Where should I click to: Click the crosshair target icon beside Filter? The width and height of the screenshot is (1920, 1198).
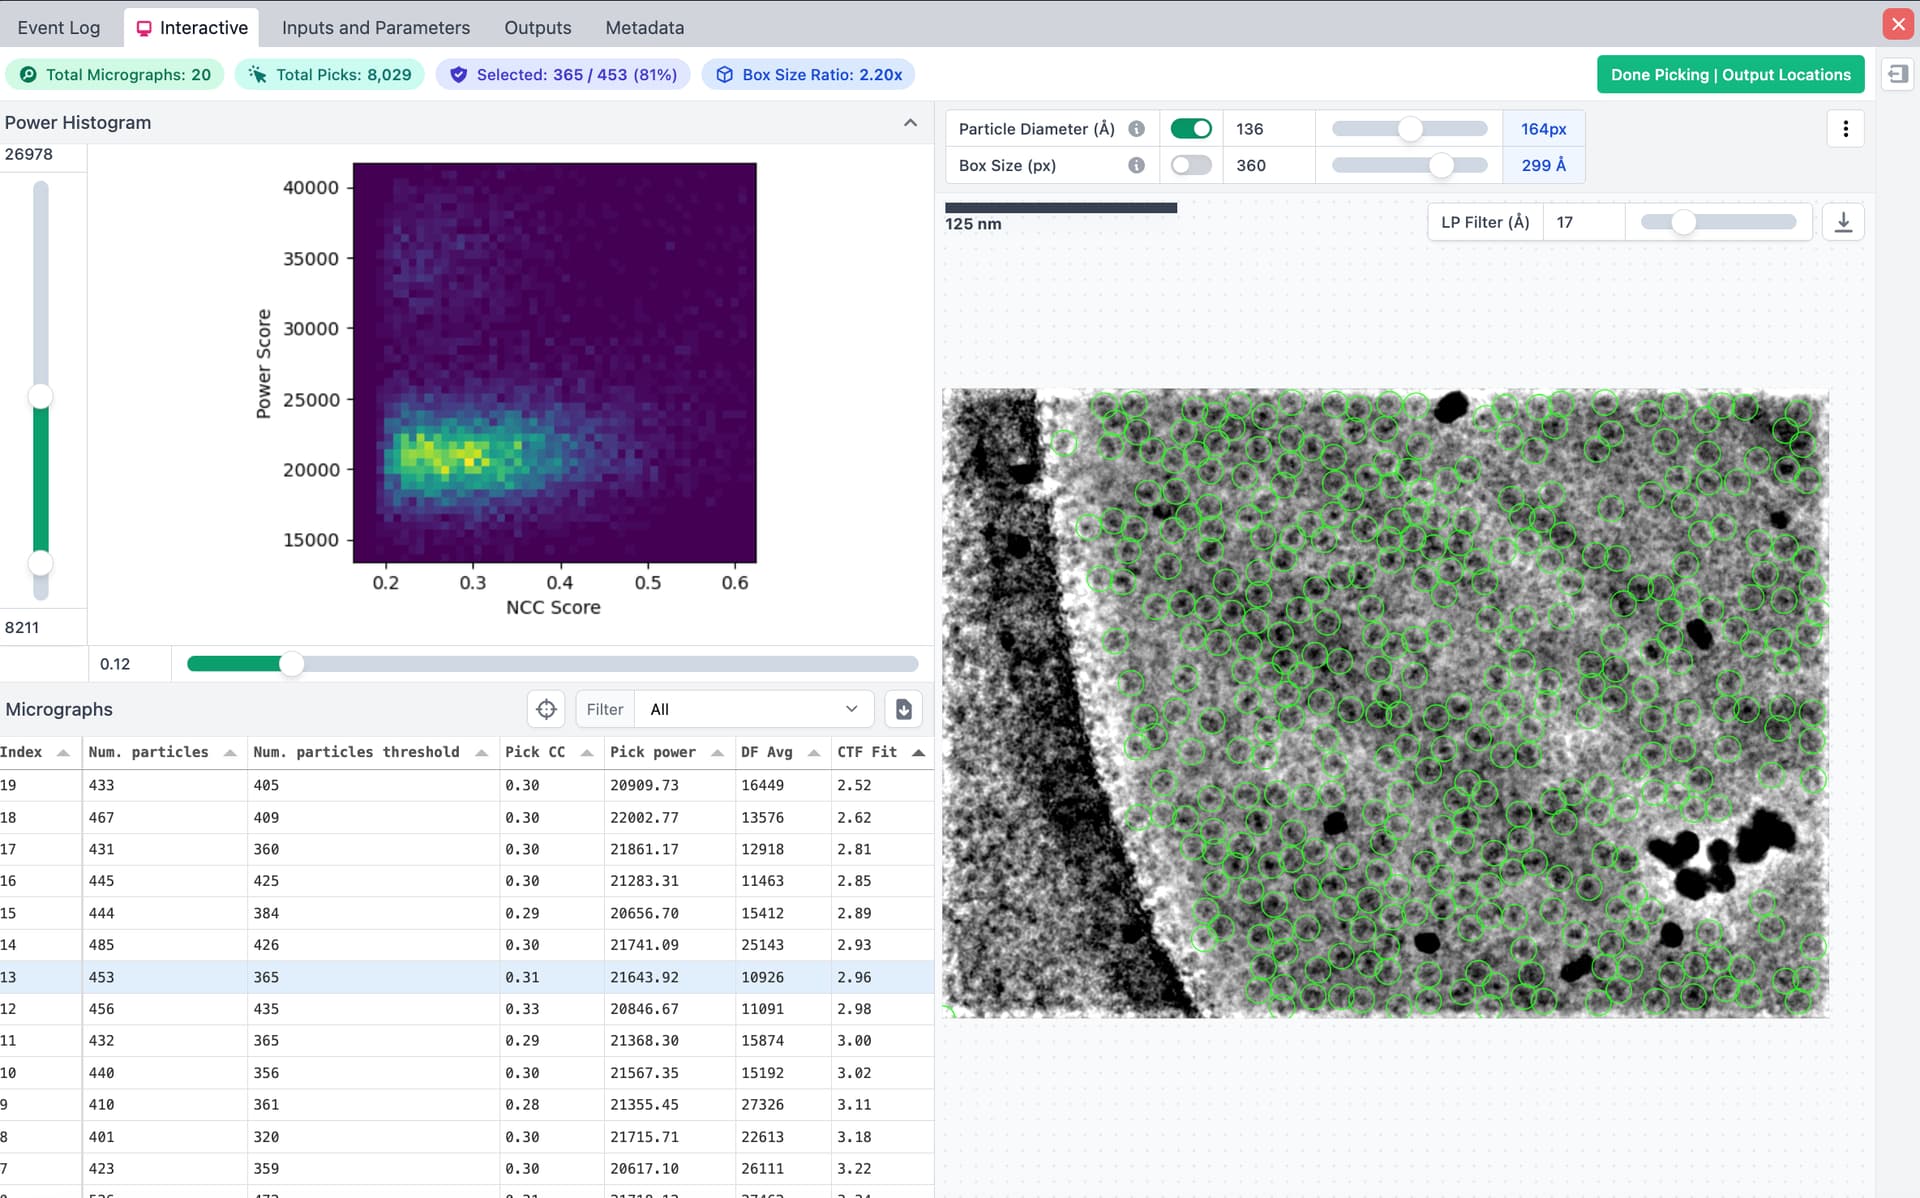click(x=546, y=709)
